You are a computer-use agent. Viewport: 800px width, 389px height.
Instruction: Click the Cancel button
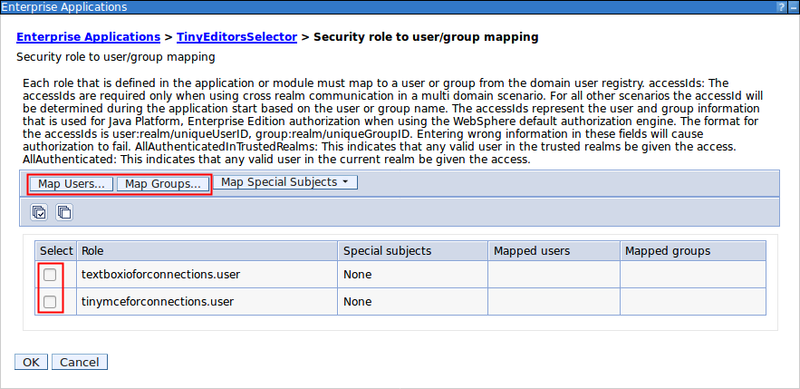click(x=80, y=362)
